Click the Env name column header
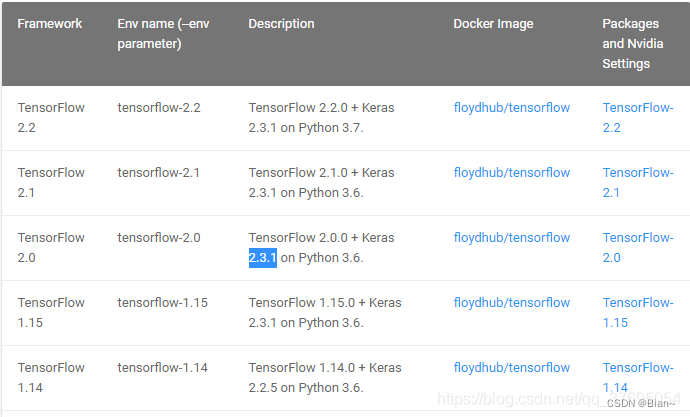Screen dimensions: 690x417 coord(163,34)
